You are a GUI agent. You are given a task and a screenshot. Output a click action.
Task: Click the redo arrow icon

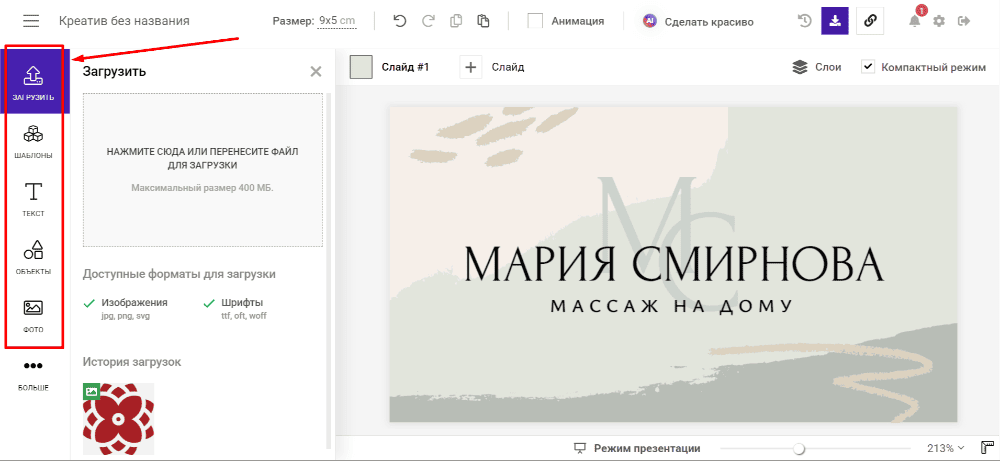pyautogui.click(x=428, y=21)
